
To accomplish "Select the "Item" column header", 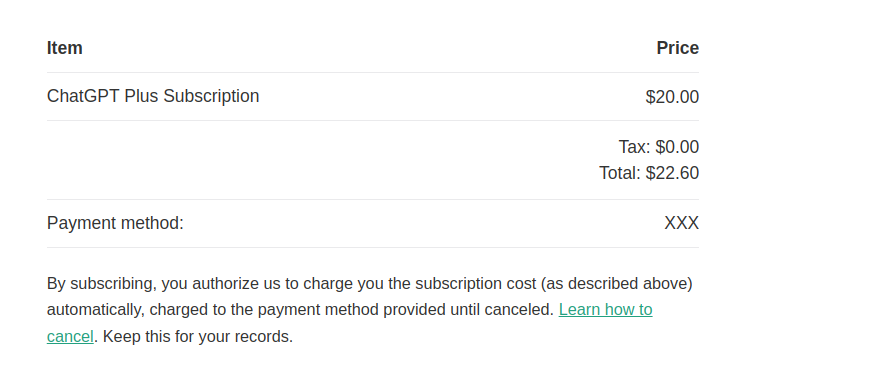I will point(64,48).
